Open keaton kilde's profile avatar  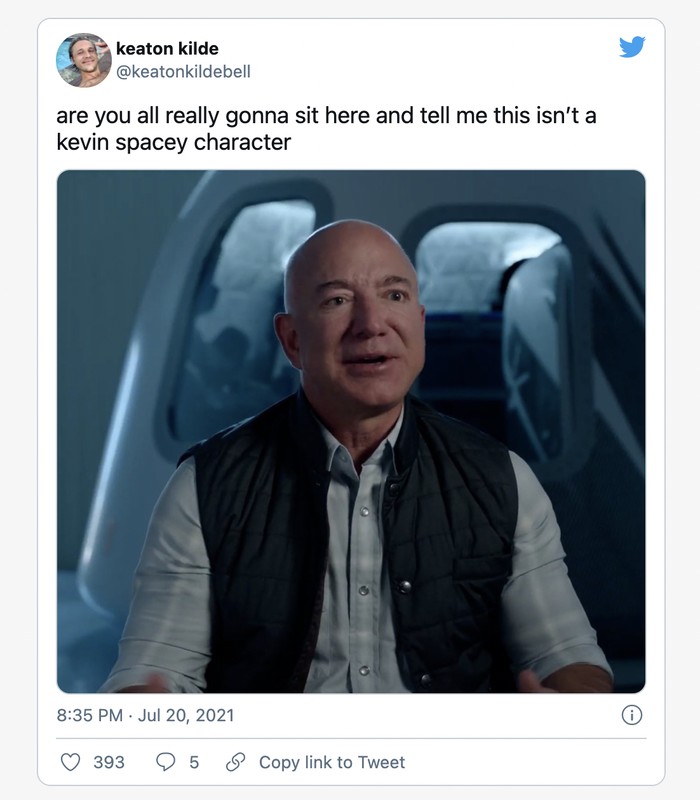click(x=84, y=60)
